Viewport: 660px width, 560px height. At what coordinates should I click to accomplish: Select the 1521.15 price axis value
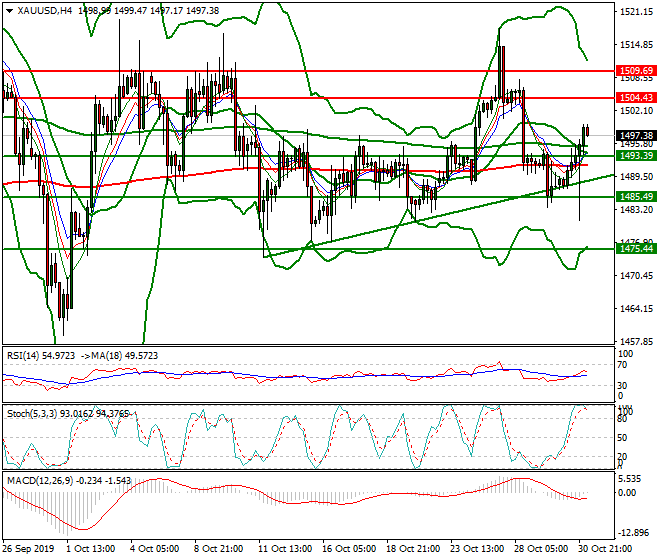tap(636, 12)
